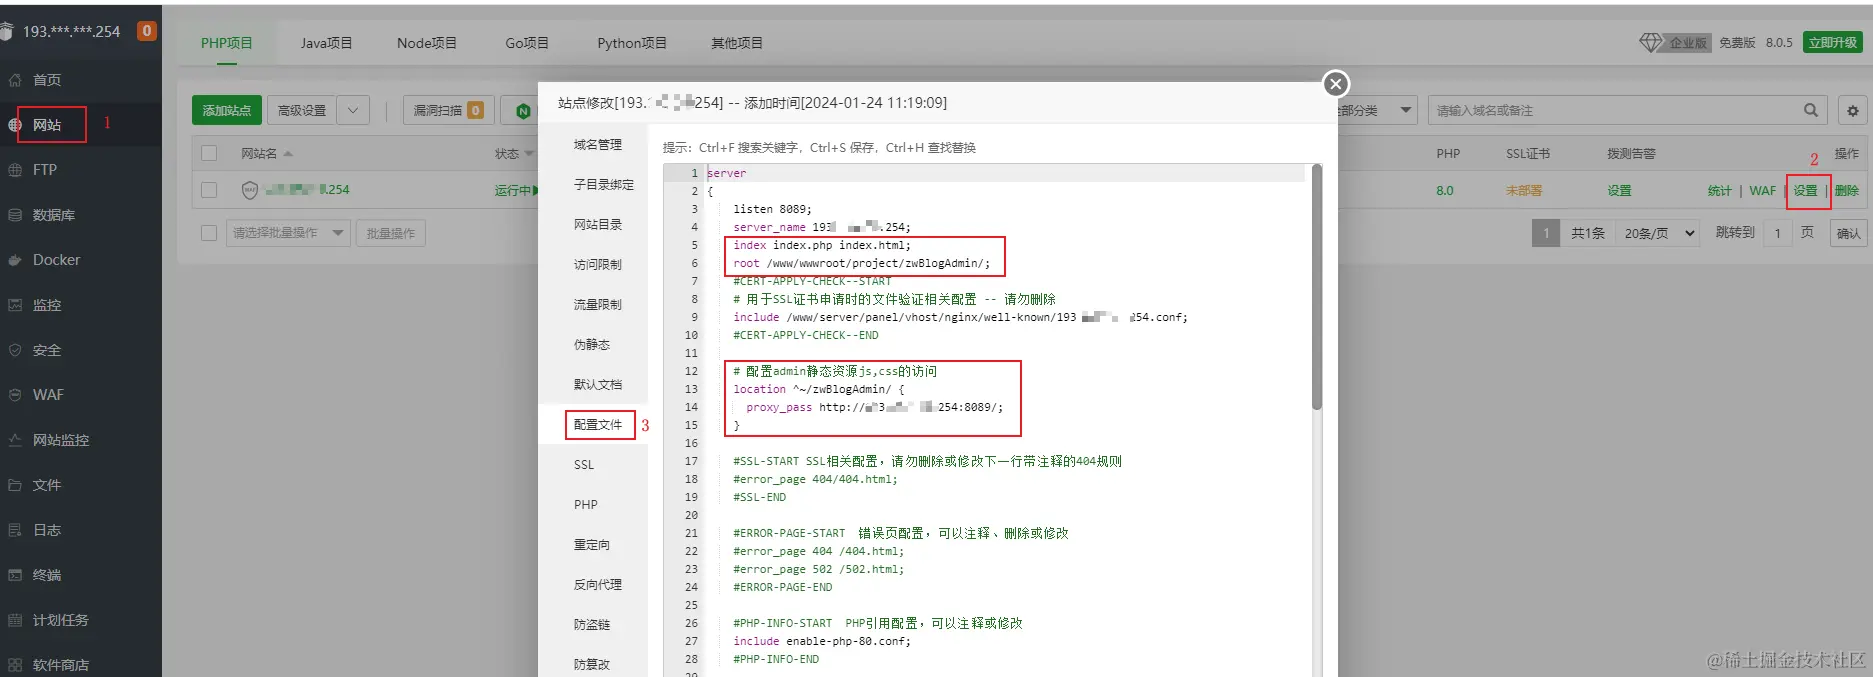Screen dimensions: 1873x677
Task: Open 防盗链 in dialog menu
Action: 591,625
